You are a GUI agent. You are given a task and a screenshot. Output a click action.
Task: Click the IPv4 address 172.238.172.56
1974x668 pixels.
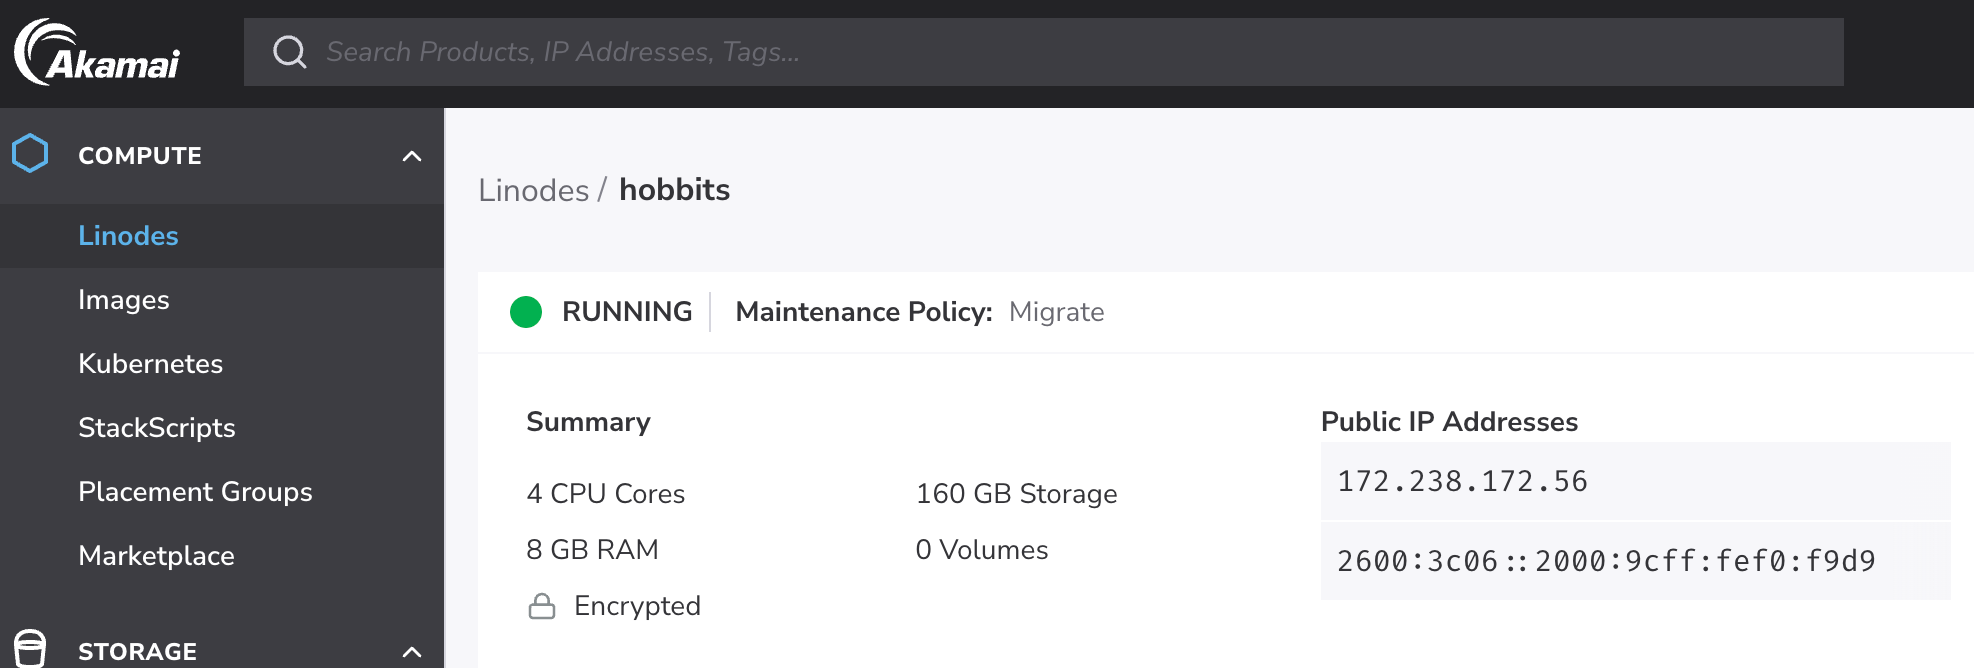1462,482
